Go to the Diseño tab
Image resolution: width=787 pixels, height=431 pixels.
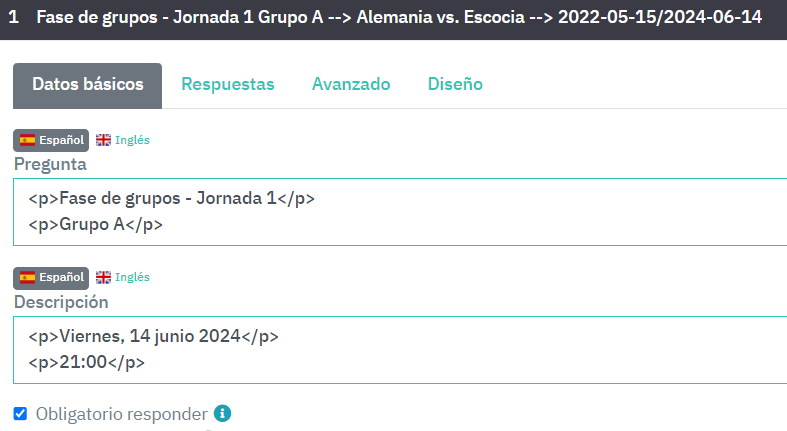pyautogui.click(x=455, y=85)
